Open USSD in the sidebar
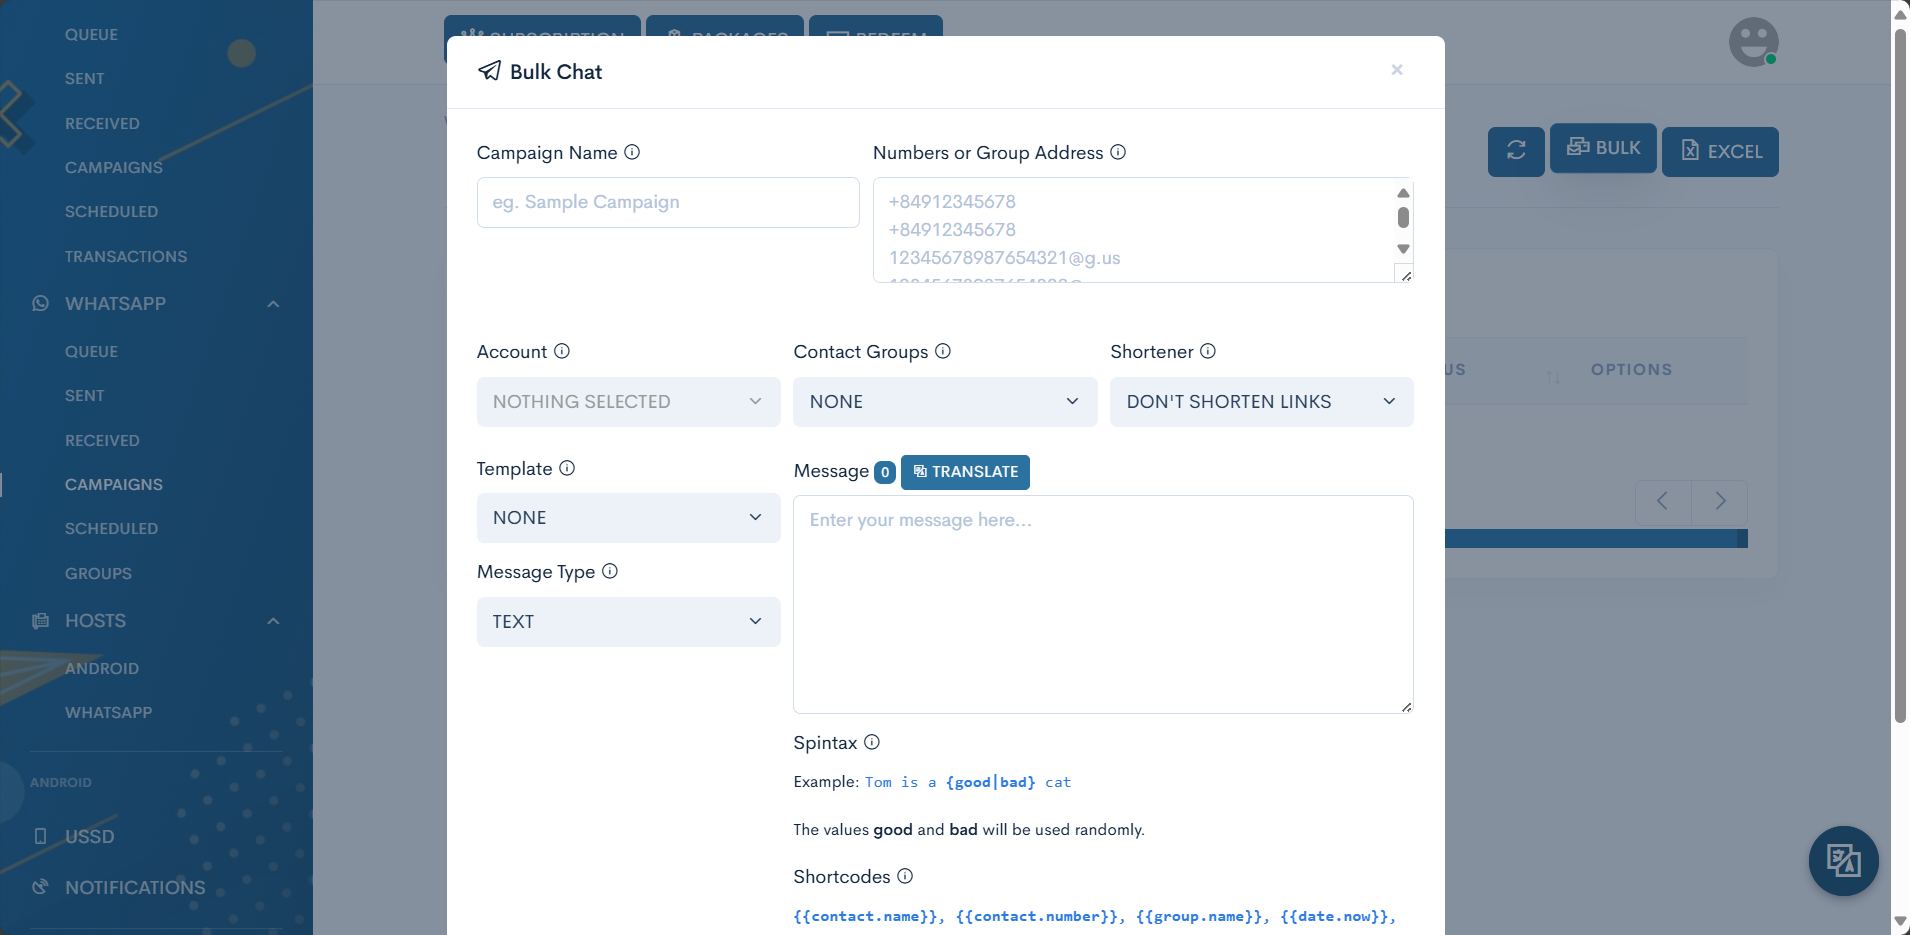Screen dimensions: 1910x935 tap(89, 836)
